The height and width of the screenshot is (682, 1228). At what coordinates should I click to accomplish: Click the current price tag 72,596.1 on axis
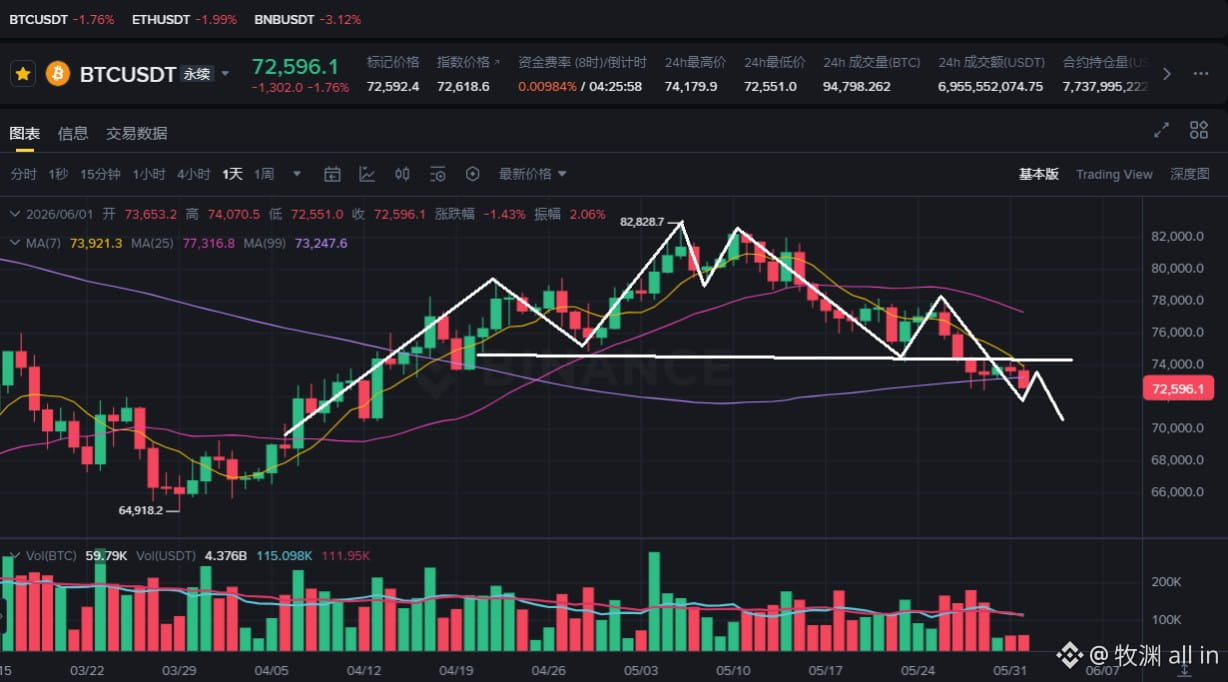[x=1177, y=389]
